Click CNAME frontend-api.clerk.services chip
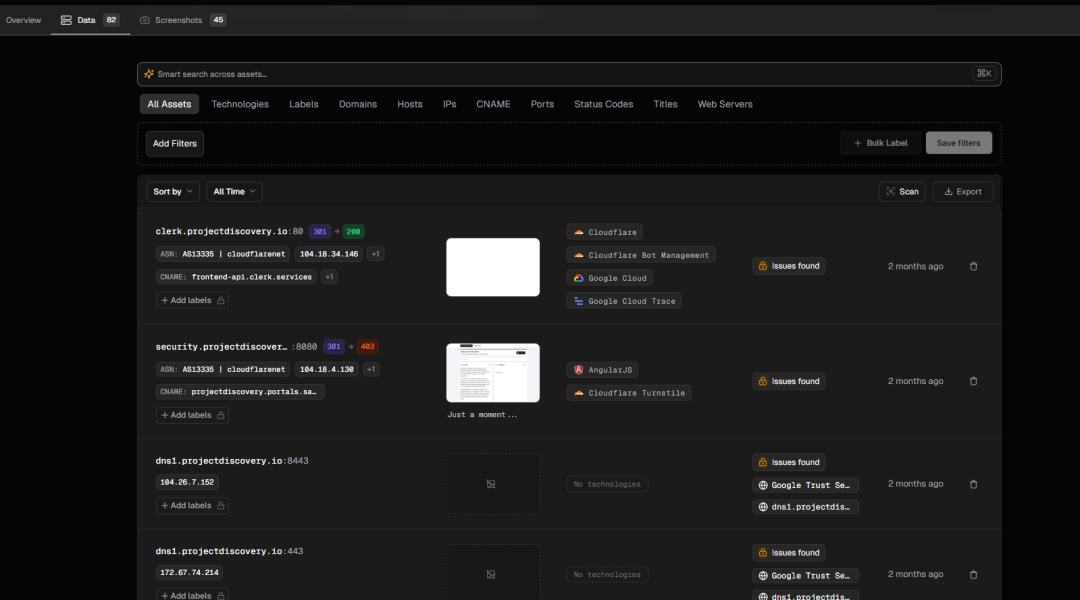1080x600 pixels. tap(236, 277)
